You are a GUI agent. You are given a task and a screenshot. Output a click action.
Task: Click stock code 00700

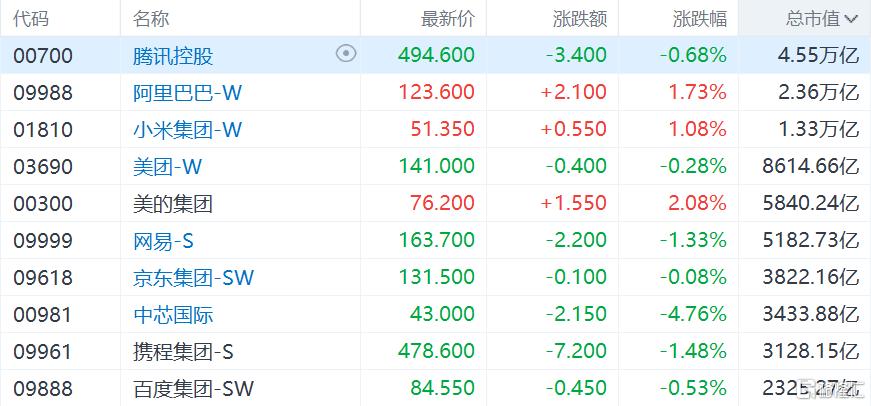click(43, 56)
